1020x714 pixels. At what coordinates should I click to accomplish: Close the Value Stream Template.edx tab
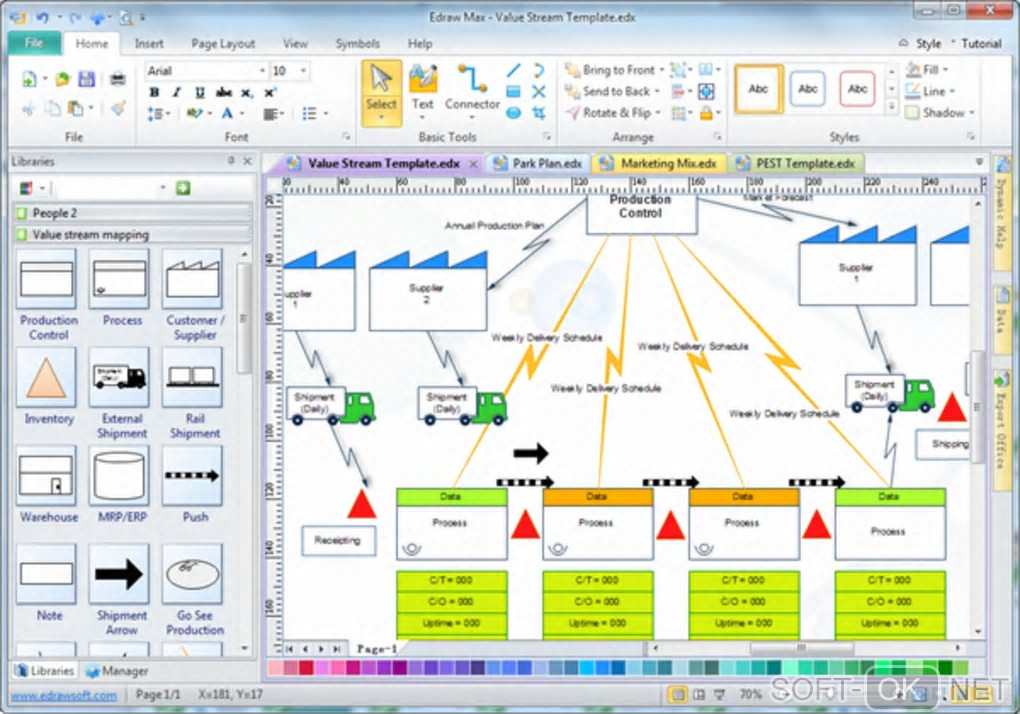[473, 164]
